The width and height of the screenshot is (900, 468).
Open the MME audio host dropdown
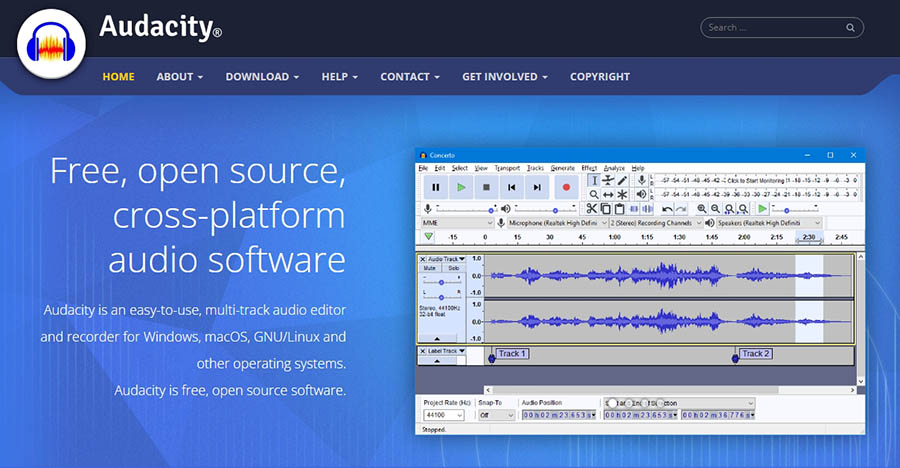(457, 223)
